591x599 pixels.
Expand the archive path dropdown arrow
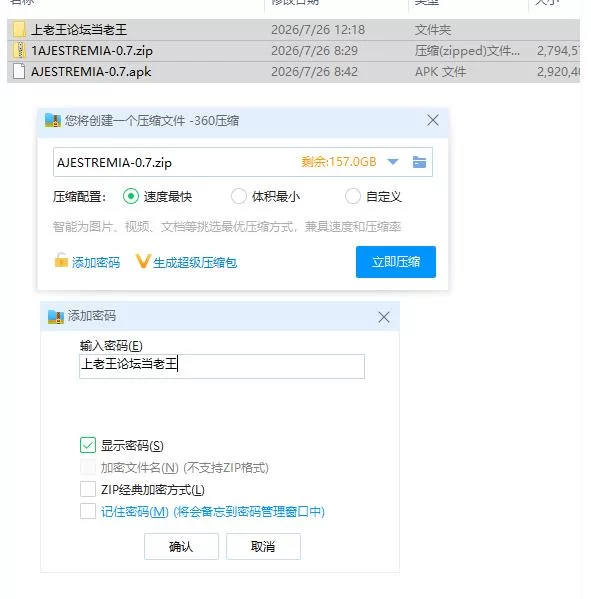(x=393, y=162)
